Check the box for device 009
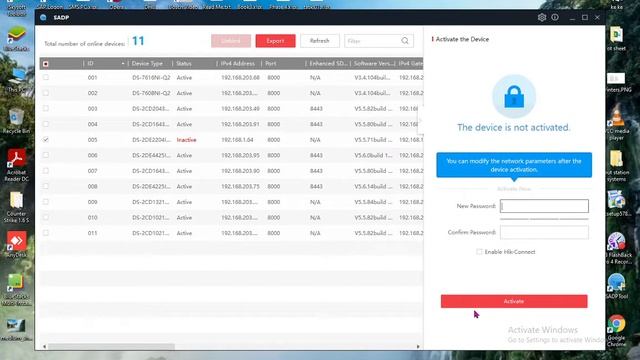The image size is (640, 360). pyautogui.click(x=46, y=202)
